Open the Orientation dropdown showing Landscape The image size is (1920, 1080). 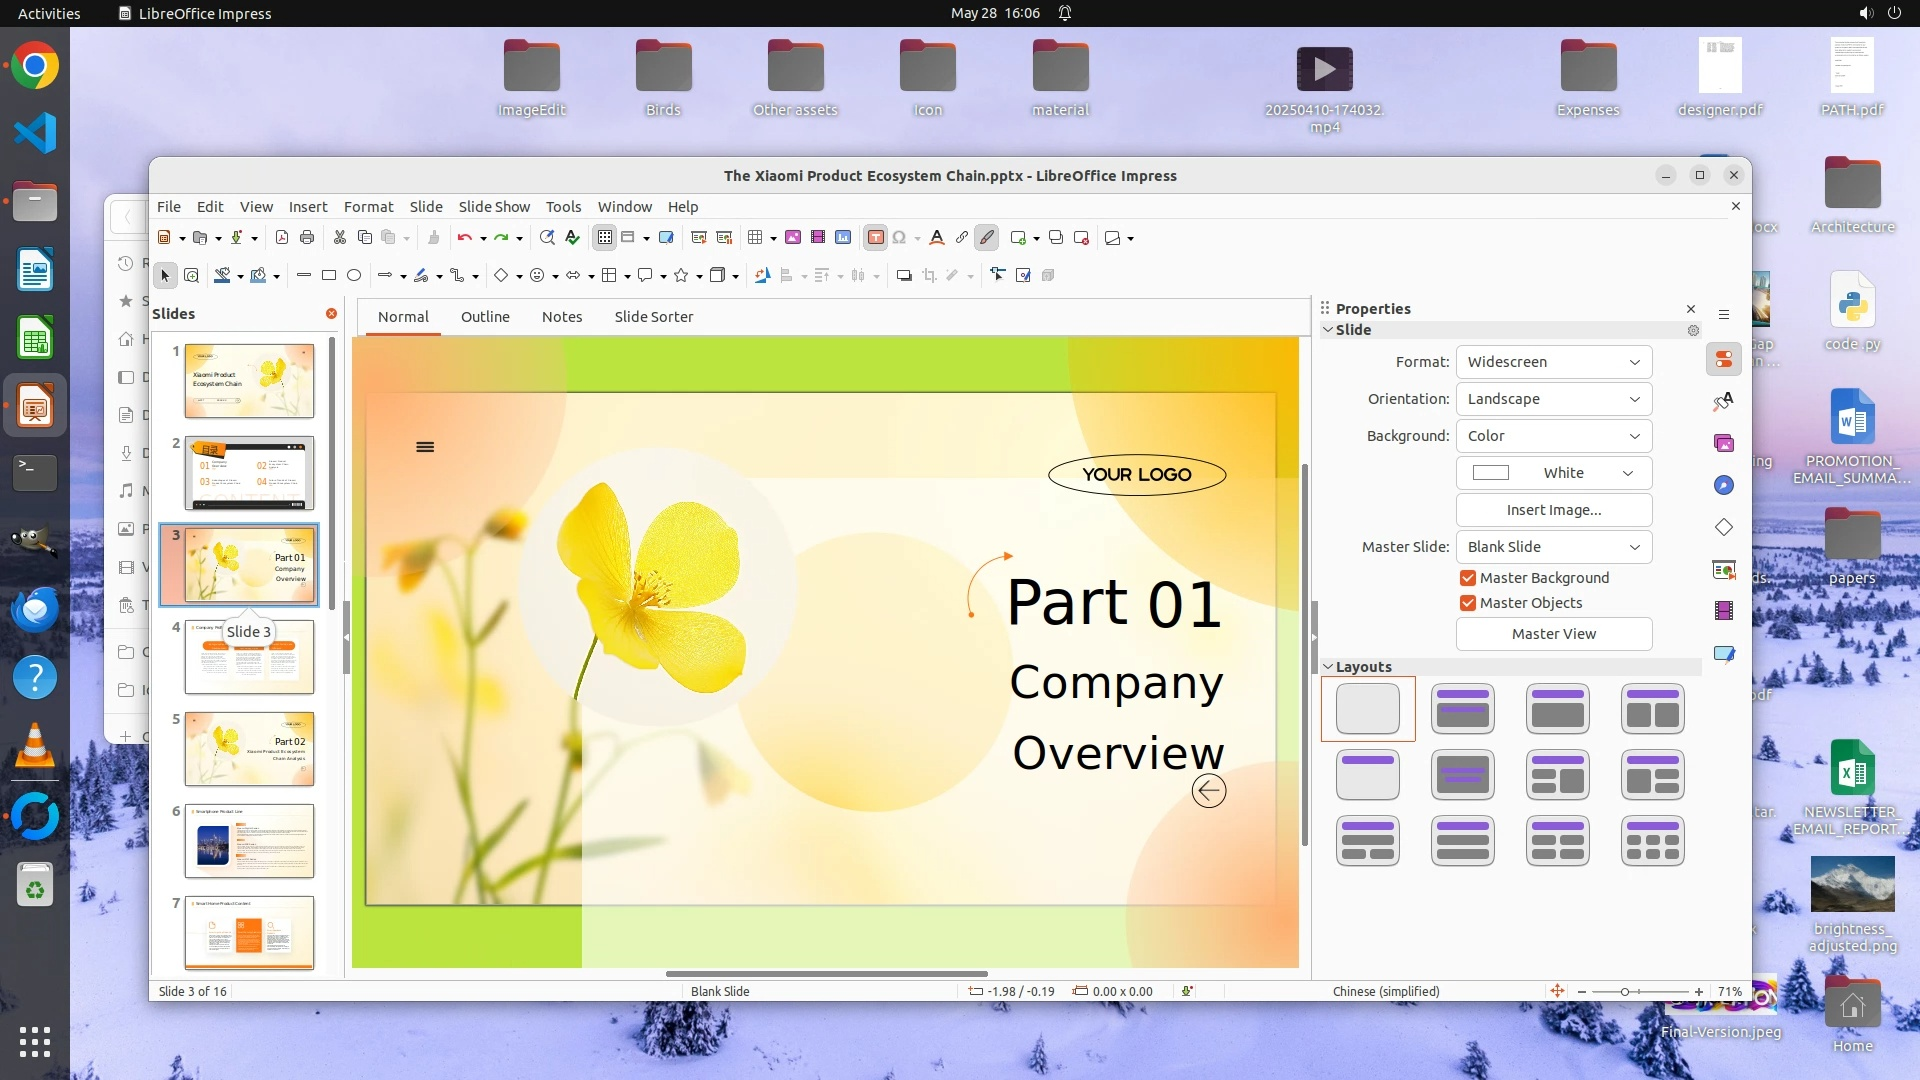point(1553,399)
